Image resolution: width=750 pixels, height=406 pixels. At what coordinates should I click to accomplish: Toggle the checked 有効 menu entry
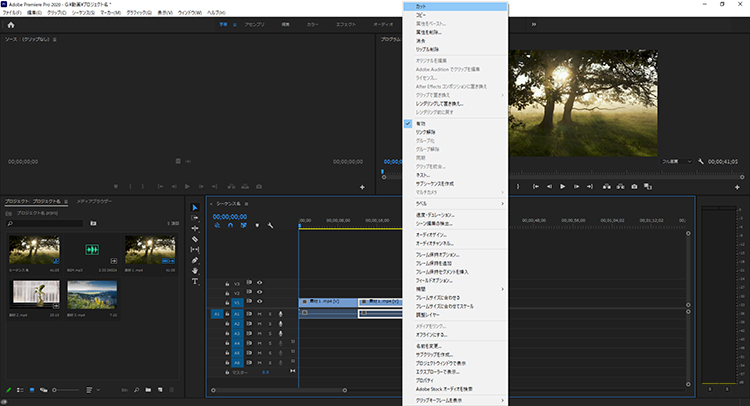pyautogui.click(x=455, y=123)
